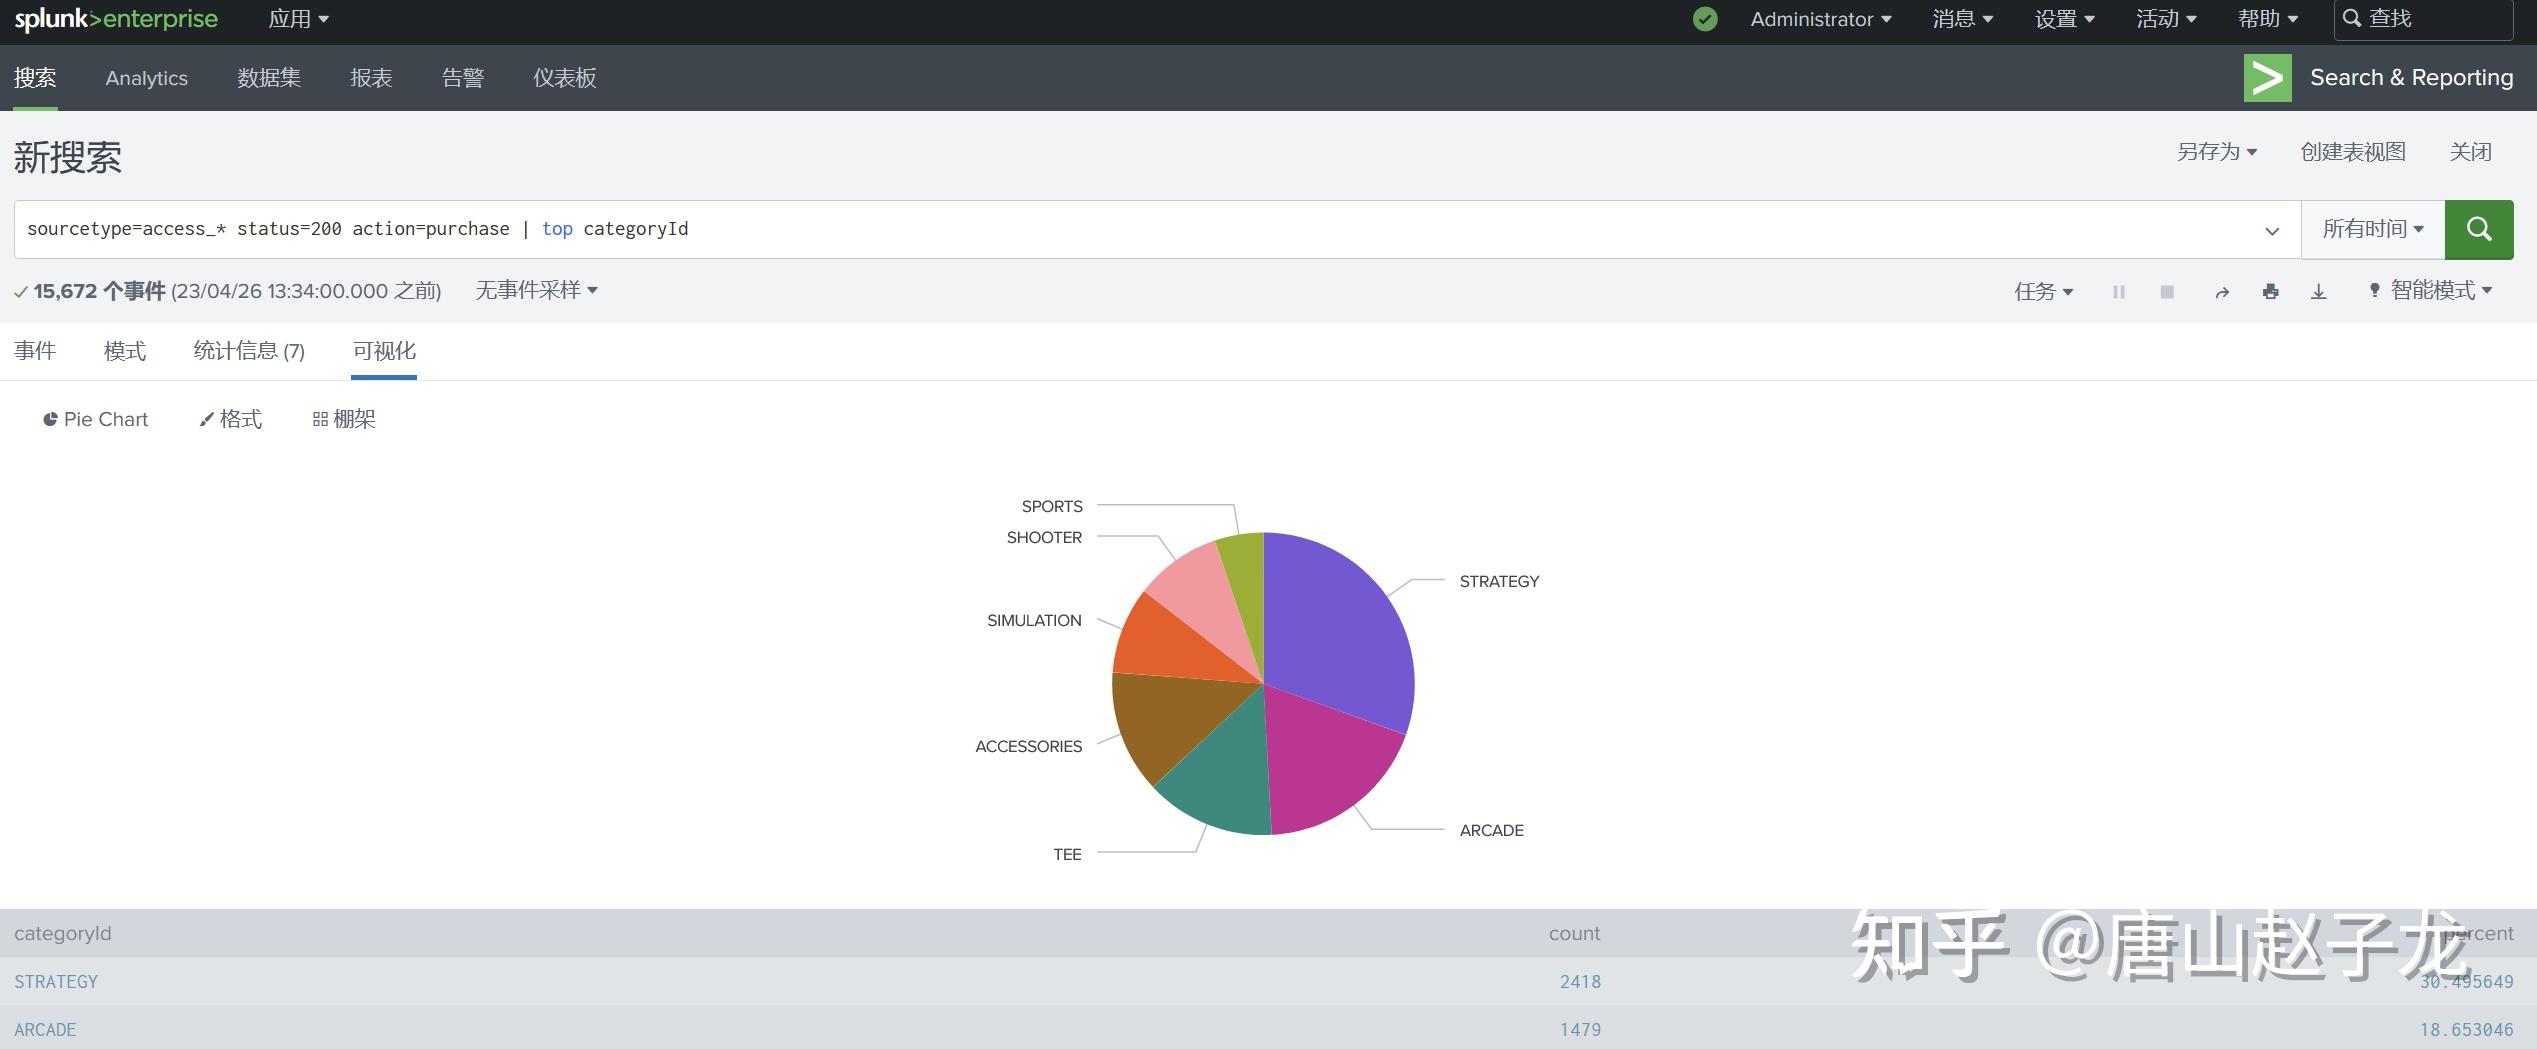Image resolution: width=2537 pixels, height=1049 pixels.
Task: Open the Administrator user menu
Action: pyautogui.click(x=1820, y=19)
